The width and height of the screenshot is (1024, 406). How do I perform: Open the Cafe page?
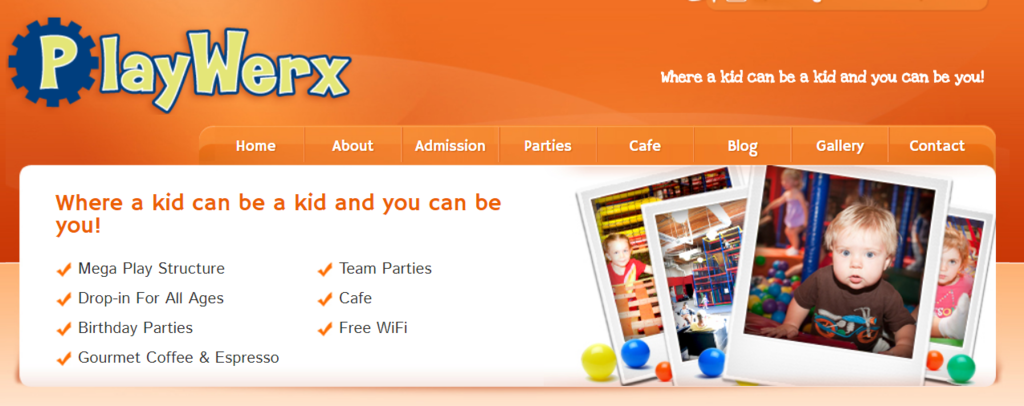coord(645,146)
